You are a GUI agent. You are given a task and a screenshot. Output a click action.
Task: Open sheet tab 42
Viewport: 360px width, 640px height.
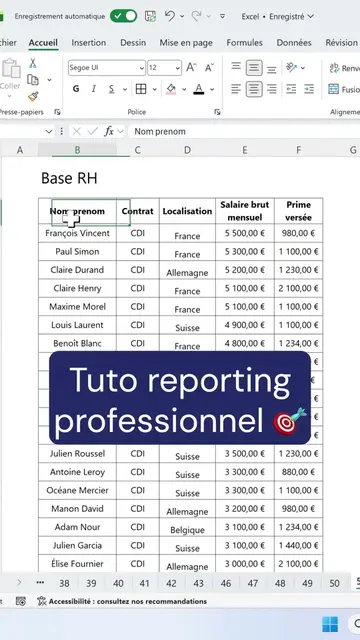pos(171,583)
